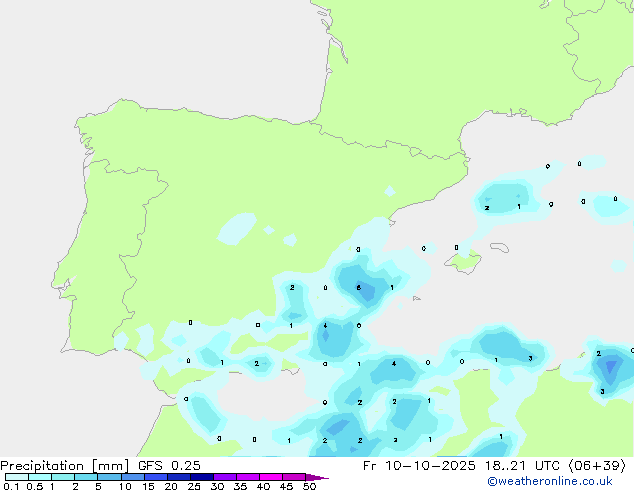
Task: Click the 35 to 40 mm legend swatch
Action: [248, 477]
